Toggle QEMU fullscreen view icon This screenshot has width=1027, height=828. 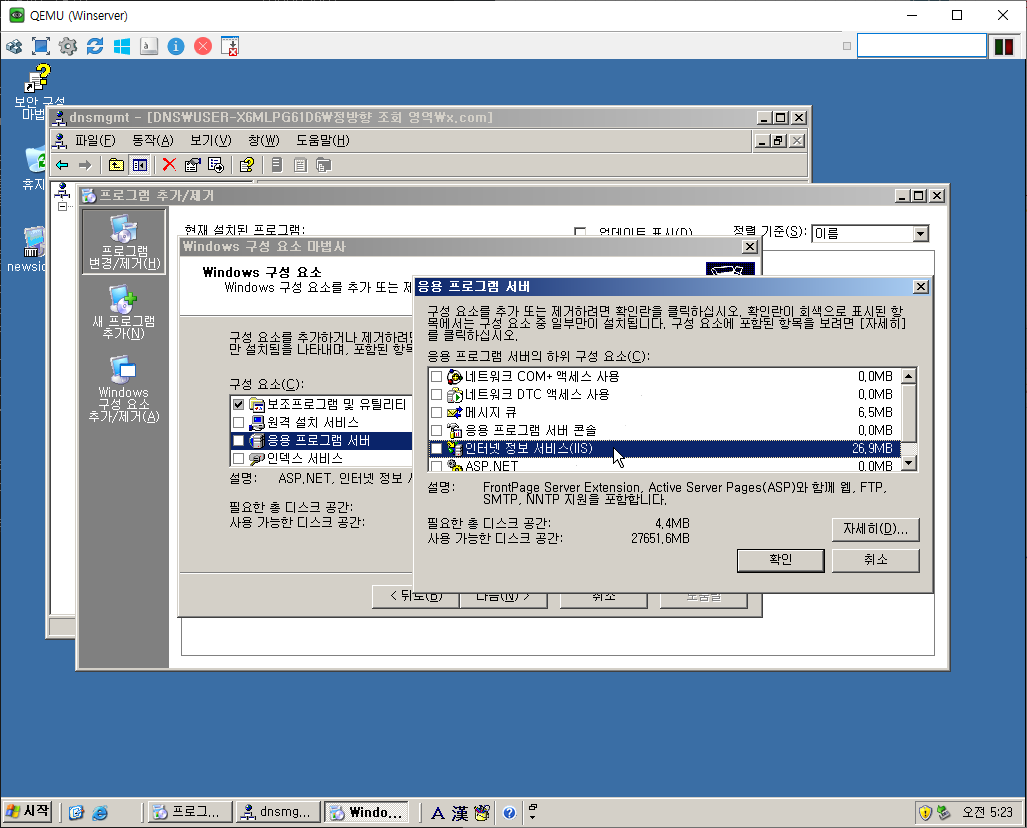[41, 47]
